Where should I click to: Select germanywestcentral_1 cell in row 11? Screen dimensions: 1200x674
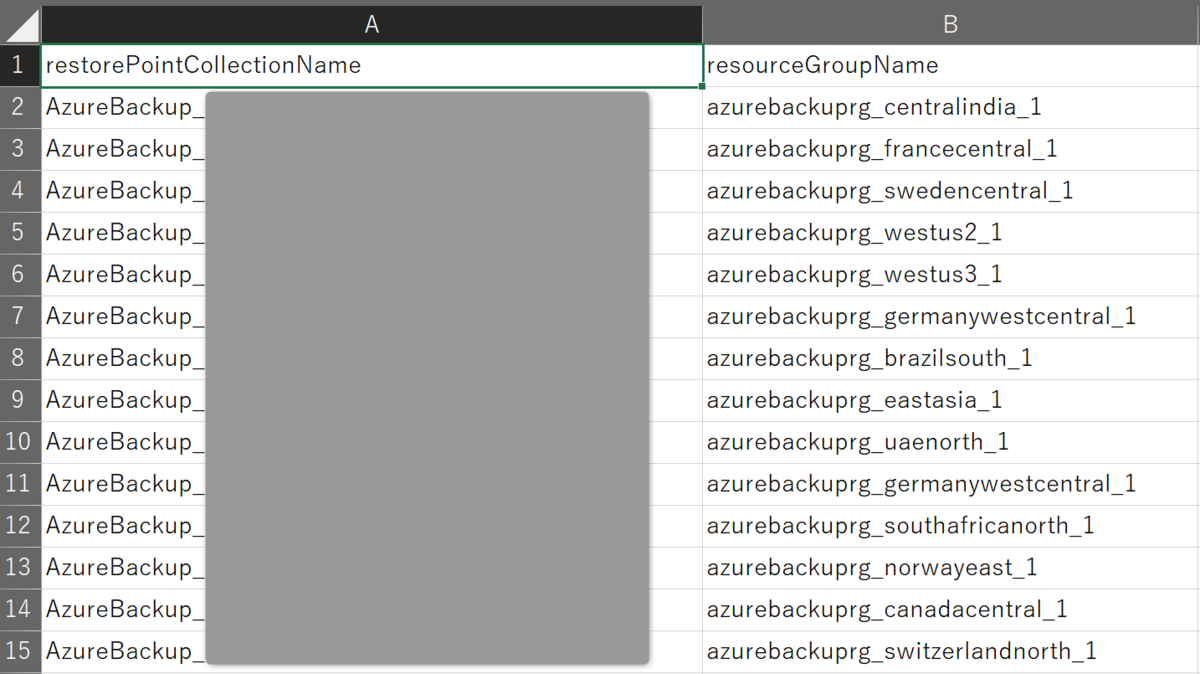[951, 485]
